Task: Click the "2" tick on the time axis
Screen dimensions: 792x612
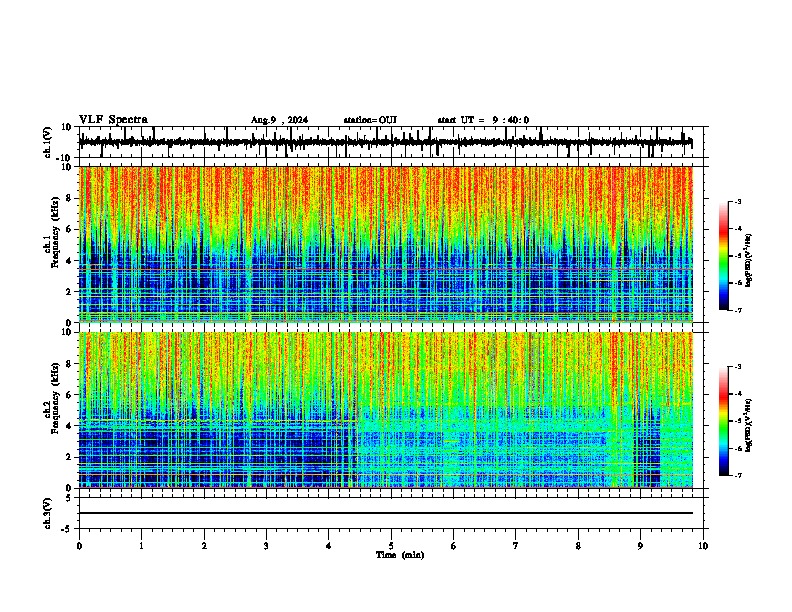Action: pyautogui.click(x=204, y=546)
